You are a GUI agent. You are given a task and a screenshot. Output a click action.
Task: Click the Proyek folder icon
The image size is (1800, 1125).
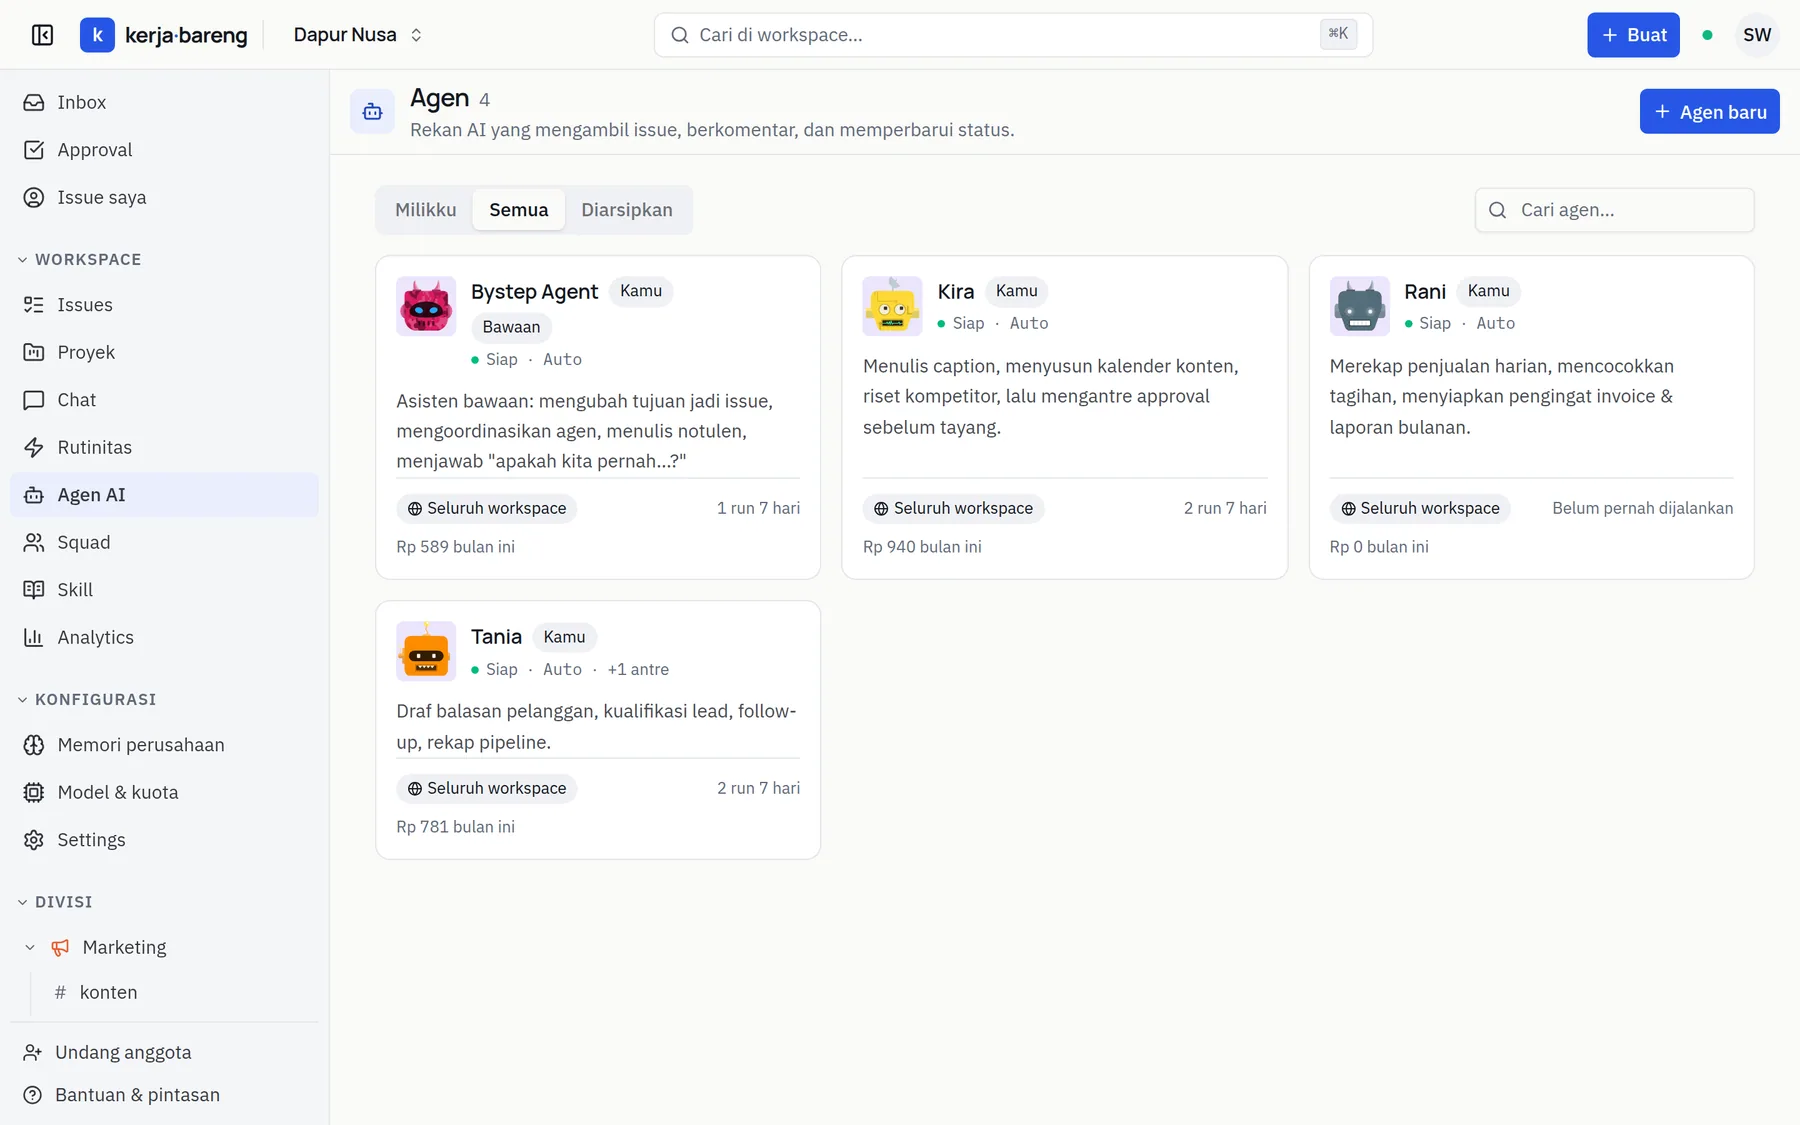pos(34,352)
